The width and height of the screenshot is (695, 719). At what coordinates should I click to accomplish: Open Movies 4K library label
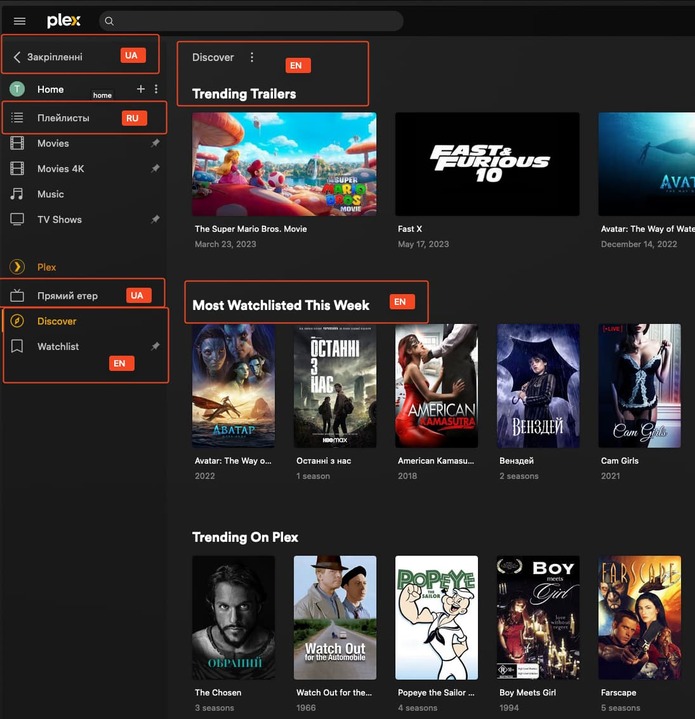61,168
